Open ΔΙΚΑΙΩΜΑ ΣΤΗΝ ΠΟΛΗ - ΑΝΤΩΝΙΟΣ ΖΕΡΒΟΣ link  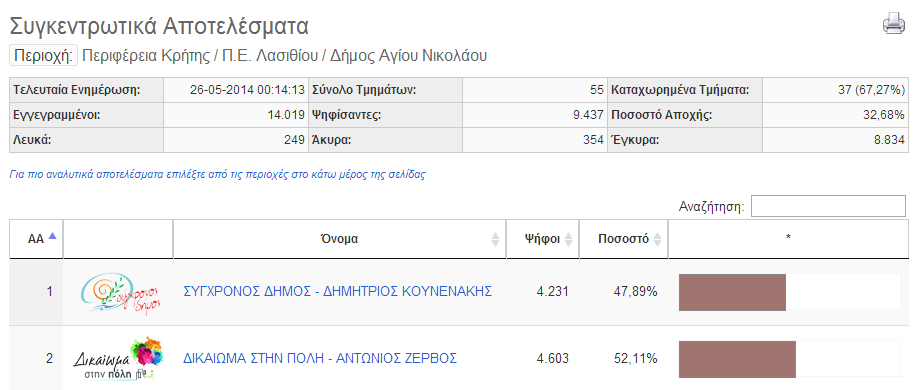click(320, 358)
